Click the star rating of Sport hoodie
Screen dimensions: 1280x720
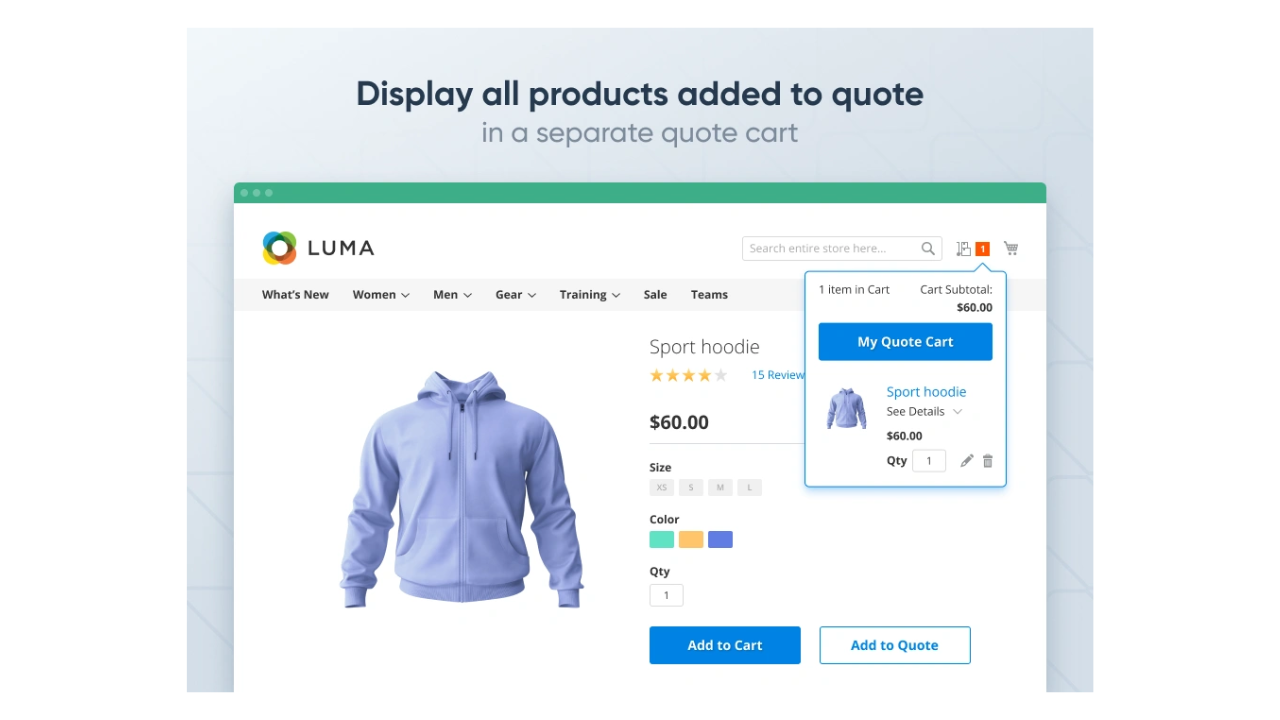point(689,375)
